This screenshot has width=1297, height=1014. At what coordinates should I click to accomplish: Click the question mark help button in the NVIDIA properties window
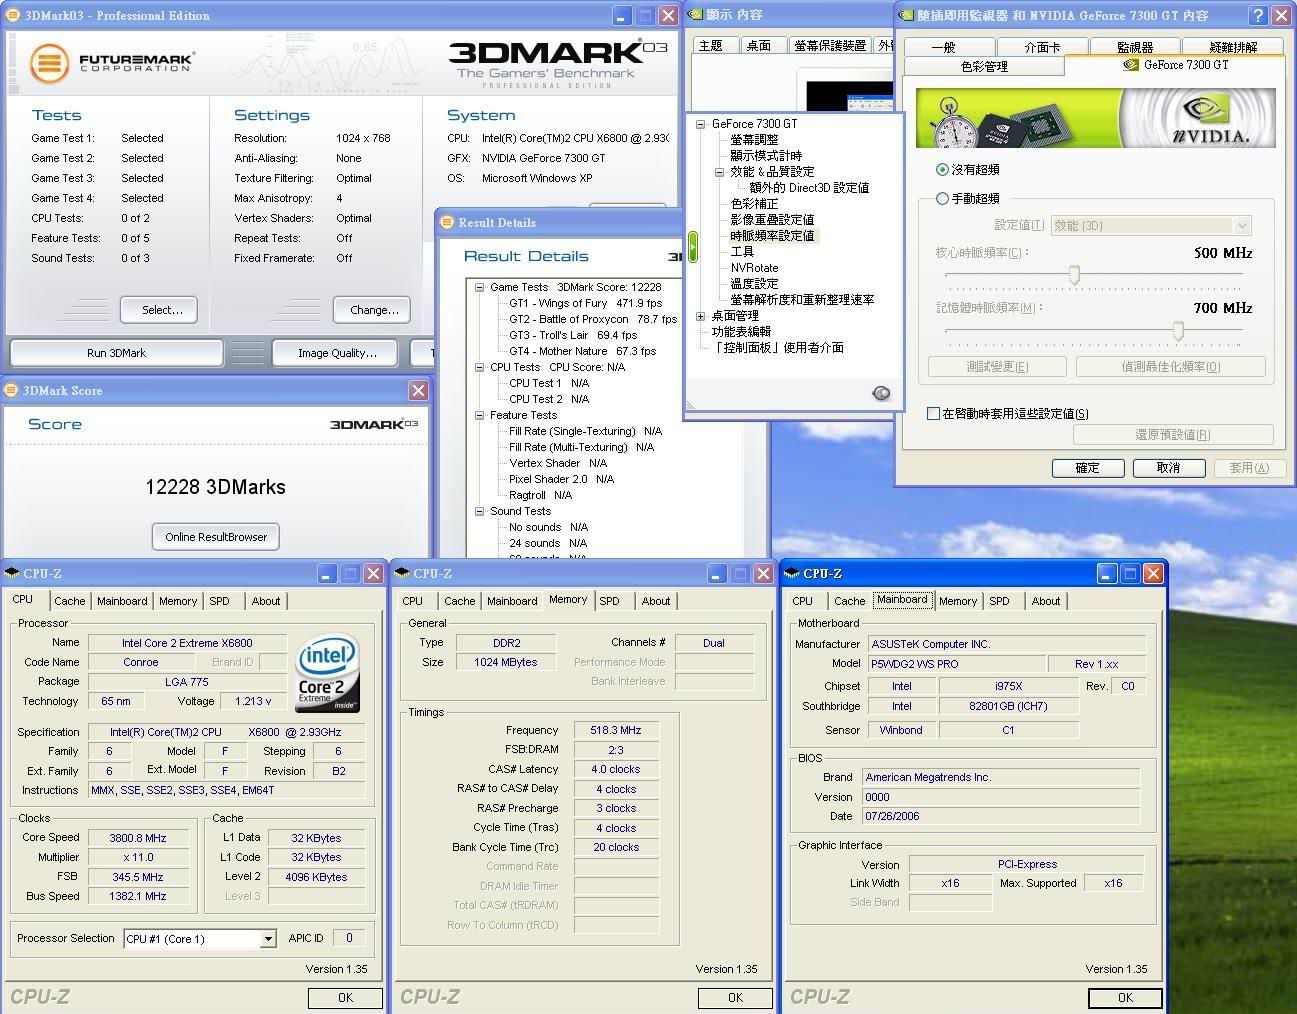coord(1258,15)
